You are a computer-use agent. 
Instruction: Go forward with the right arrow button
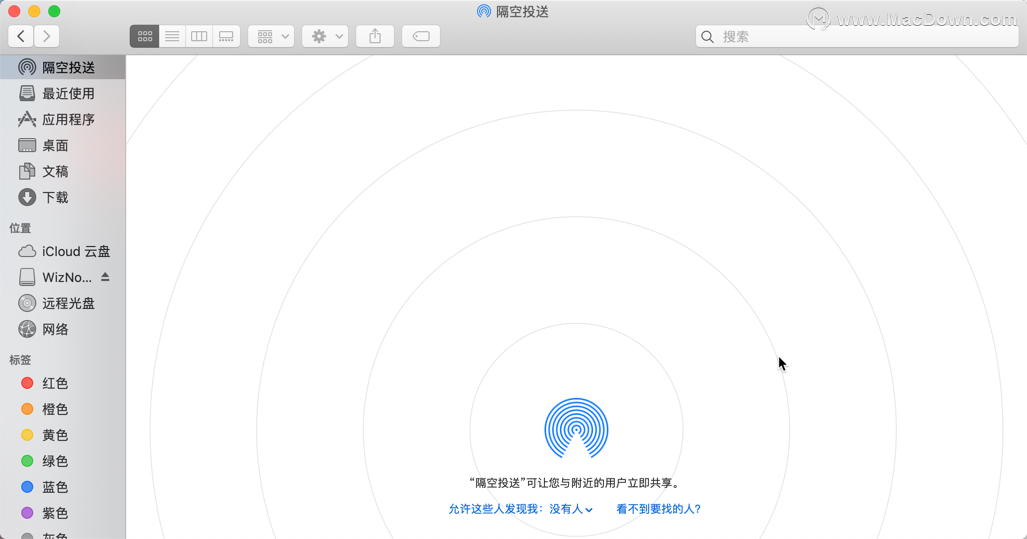click(x=47, y=36)
